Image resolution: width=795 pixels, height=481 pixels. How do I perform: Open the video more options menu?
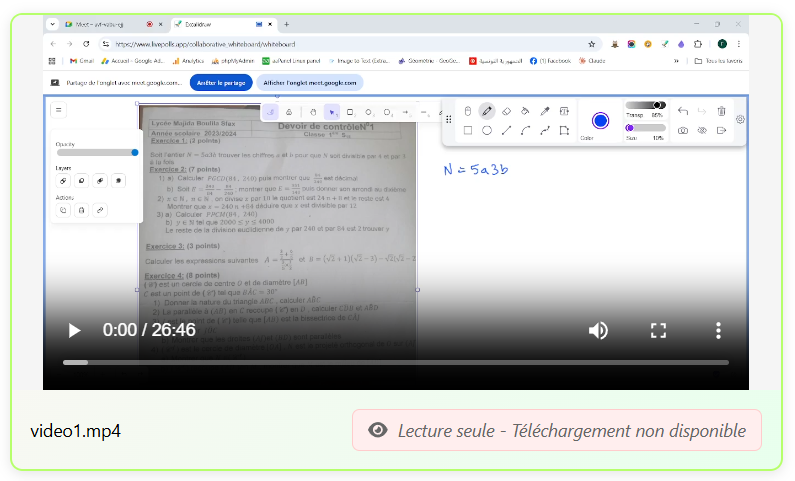click(717, 330)
